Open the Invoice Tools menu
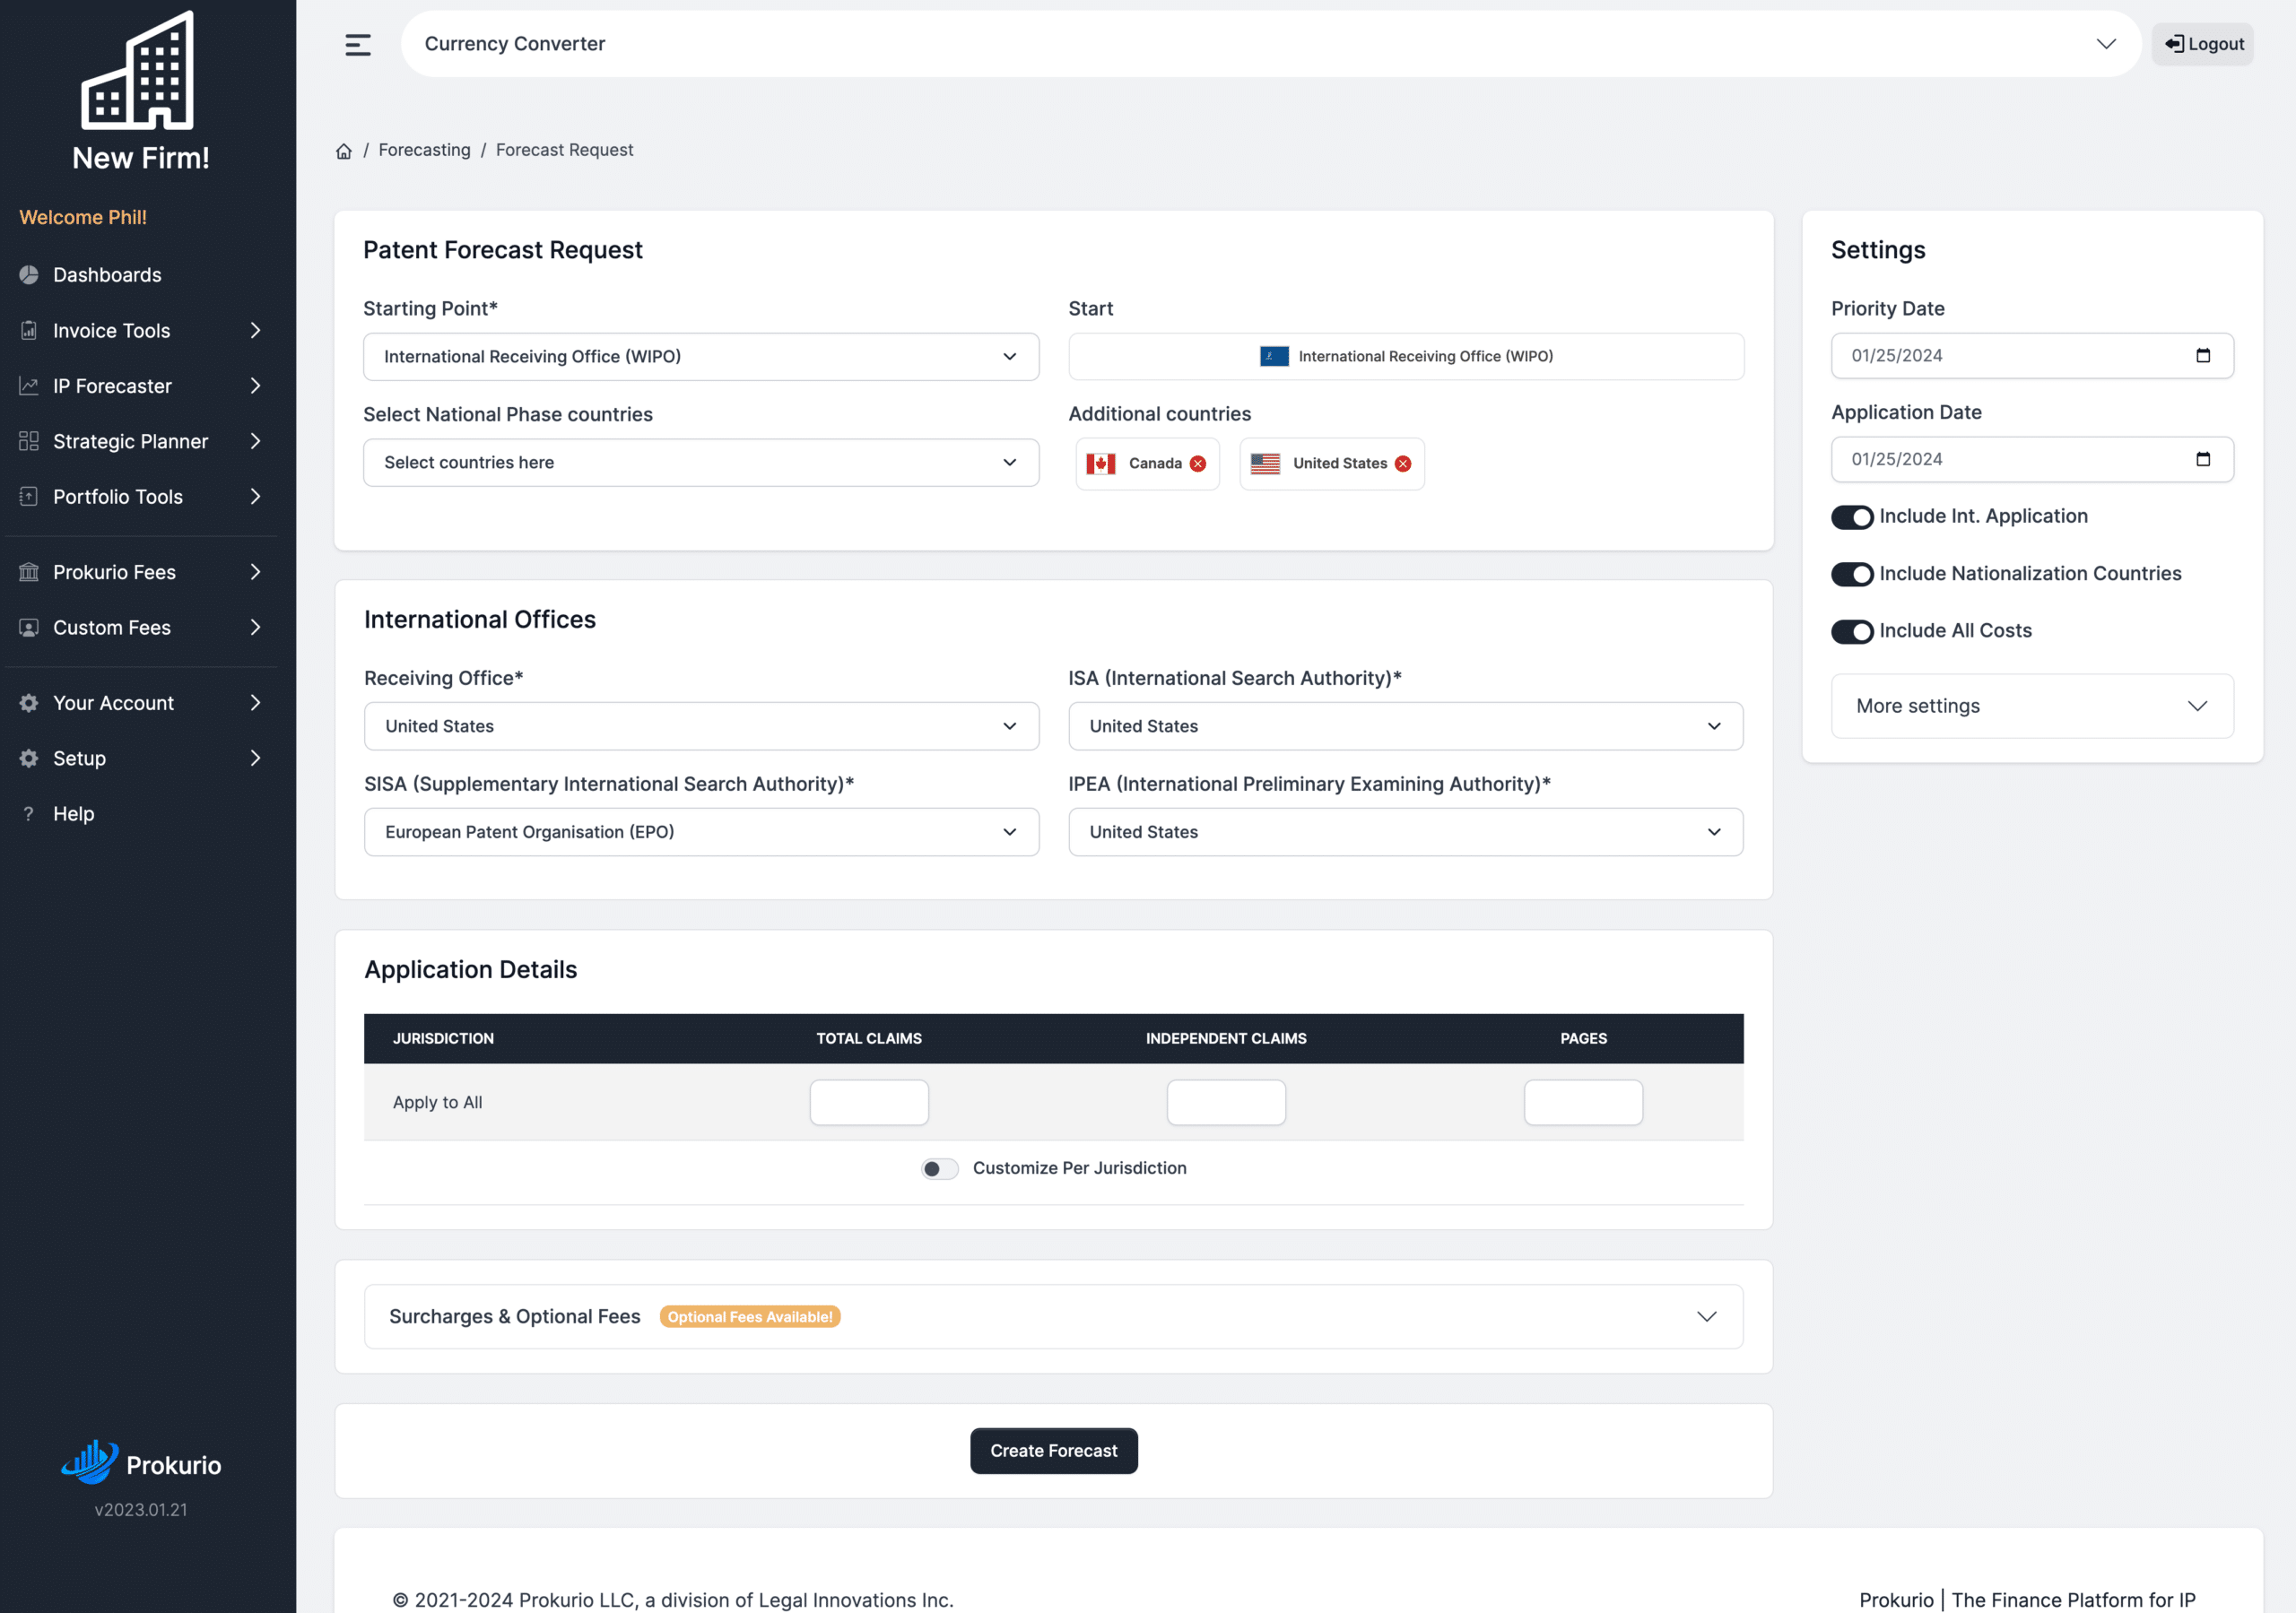The width and height of the screenshot is (2296, 1613). point(140,331)
